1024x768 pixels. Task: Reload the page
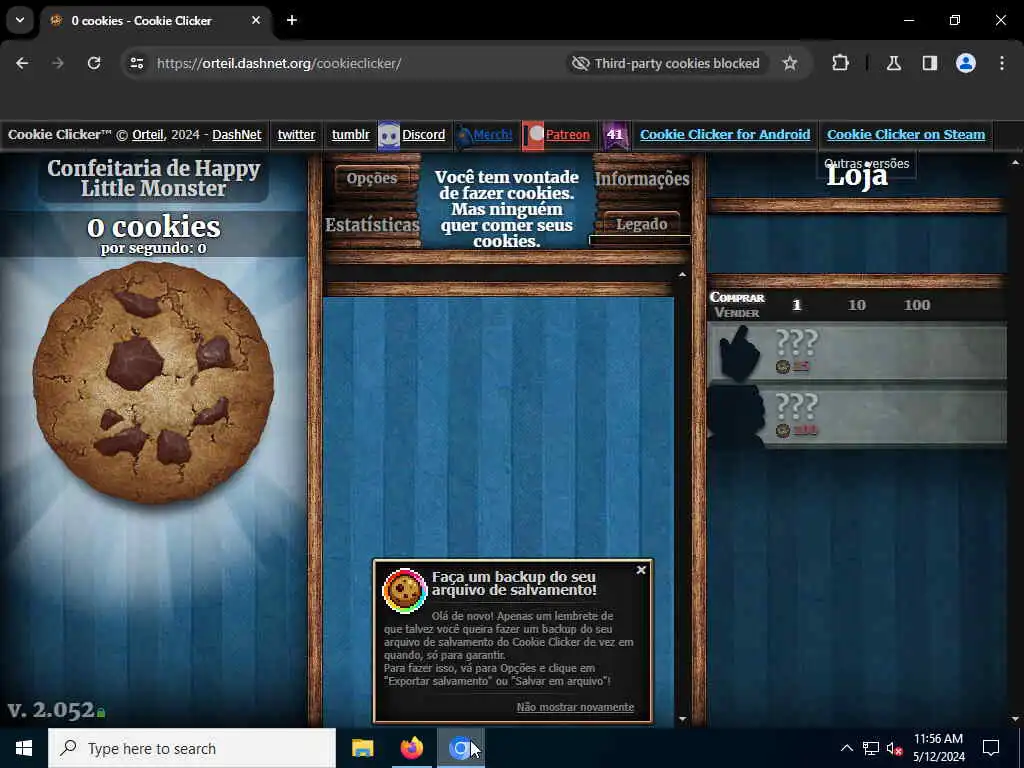pos(94,63)
